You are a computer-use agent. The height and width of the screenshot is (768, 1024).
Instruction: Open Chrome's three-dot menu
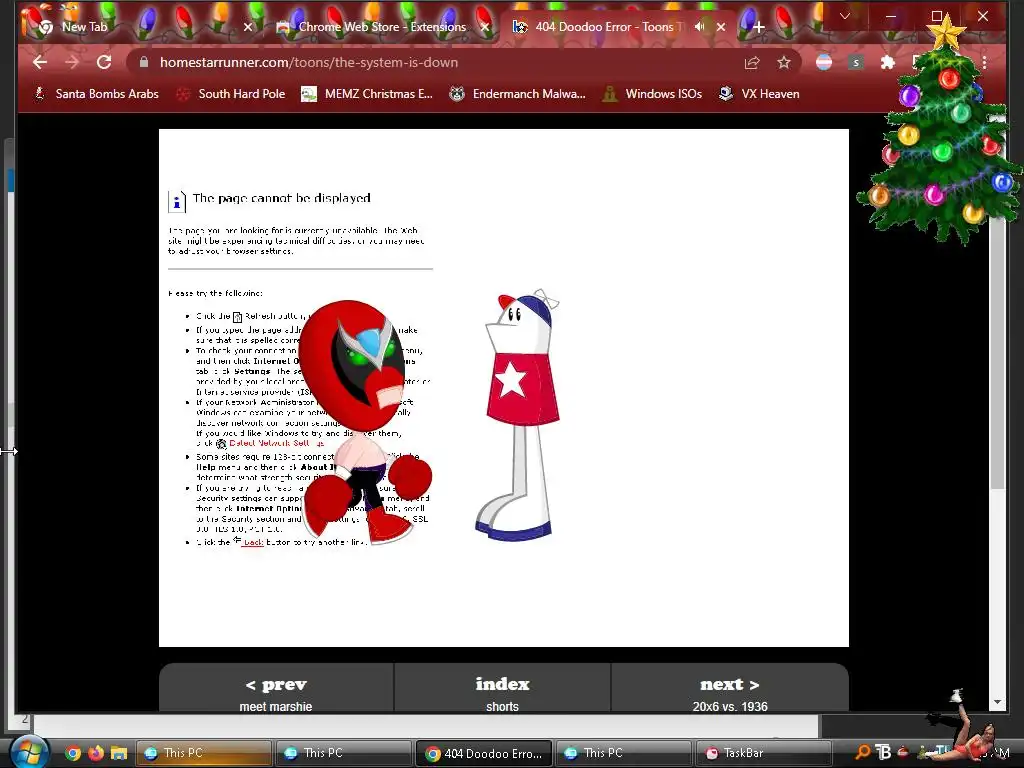click(x=984, y=63)
